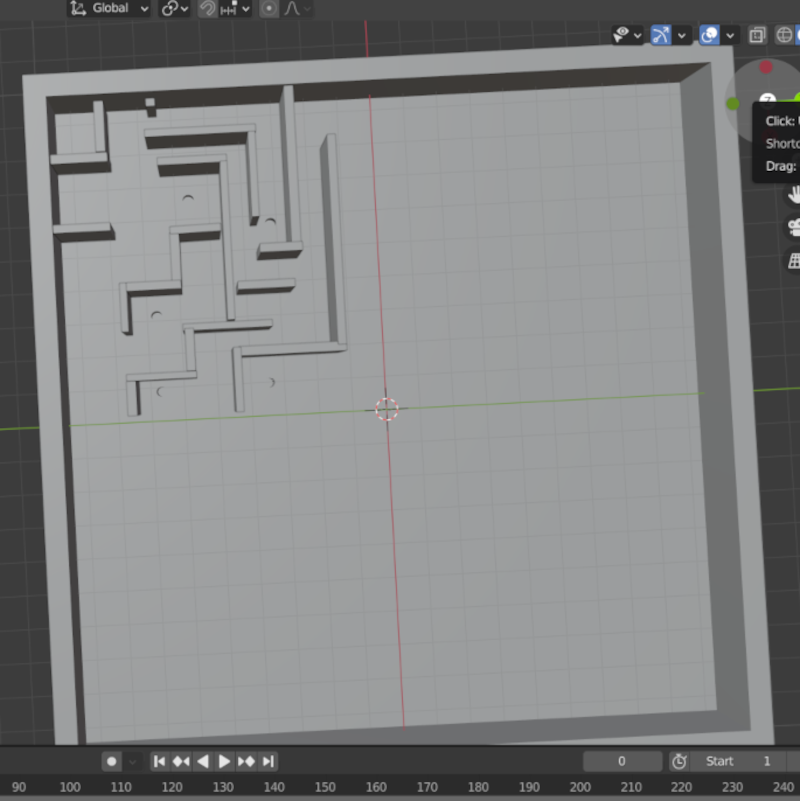Expand the overlays options arrow

[x=731, y=35]
